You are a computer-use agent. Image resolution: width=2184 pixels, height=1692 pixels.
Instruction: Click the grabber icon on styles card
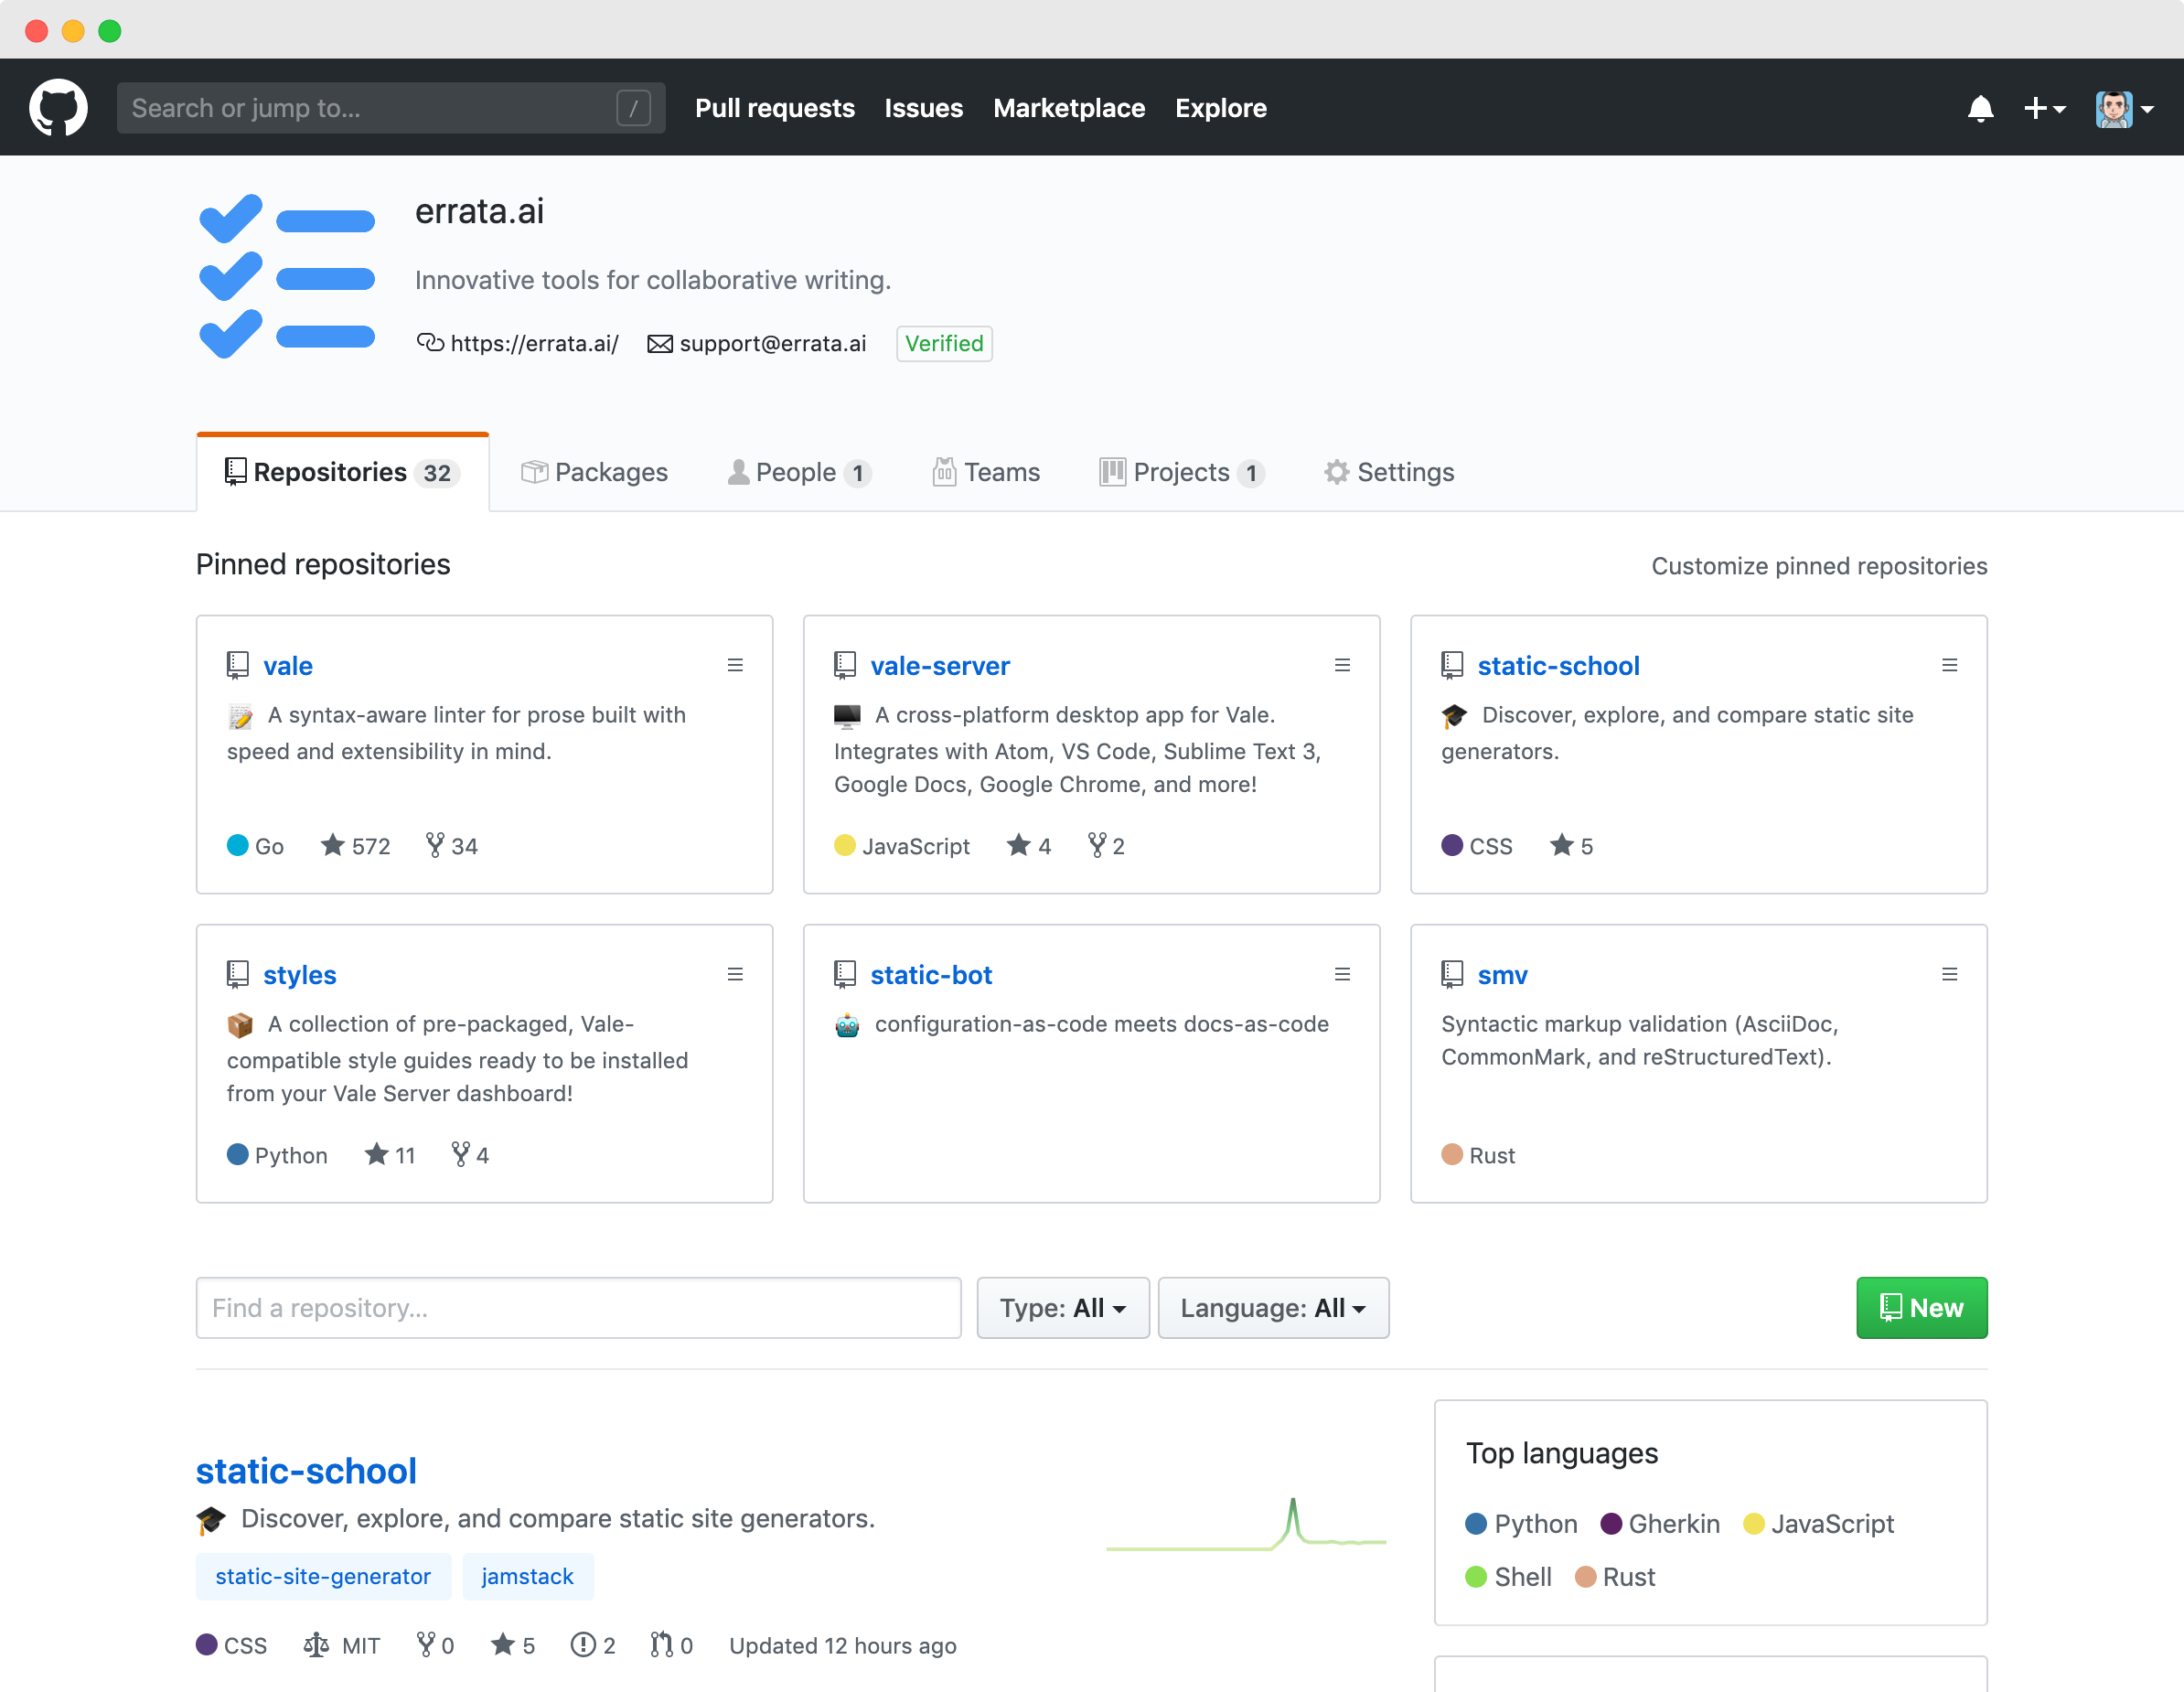pos(735,975)
